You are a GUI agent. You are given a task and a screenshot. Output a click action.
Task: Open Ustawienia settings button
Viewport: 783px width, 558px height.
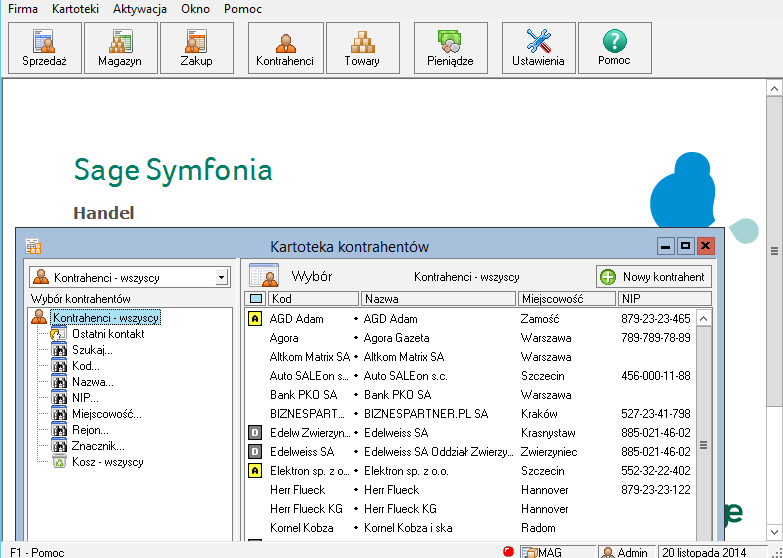pos(538,48)
